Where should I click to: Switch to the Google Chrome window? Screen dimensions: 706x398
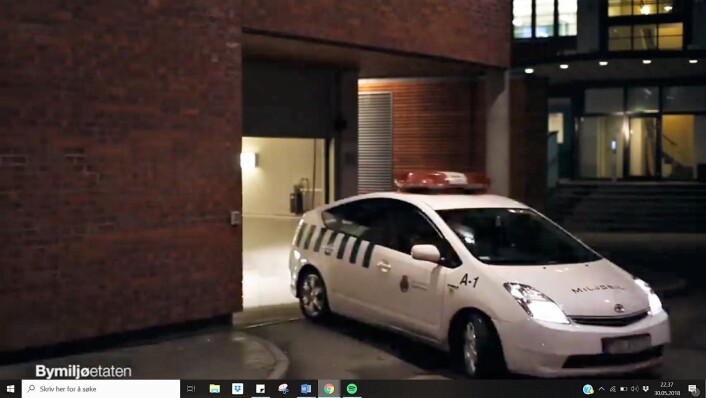click(329, 389)
